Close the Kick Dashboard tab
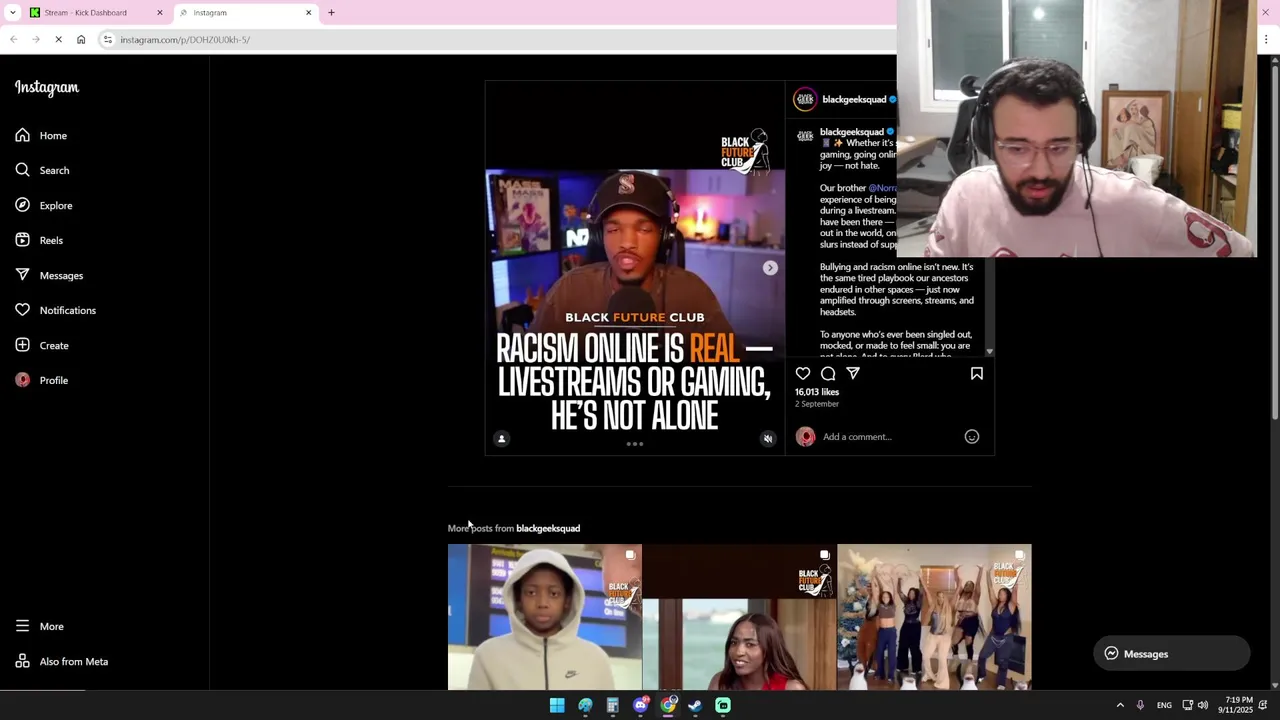This screenshot has height=720, width=1280. pyautogui.click(x=159, y=13)
